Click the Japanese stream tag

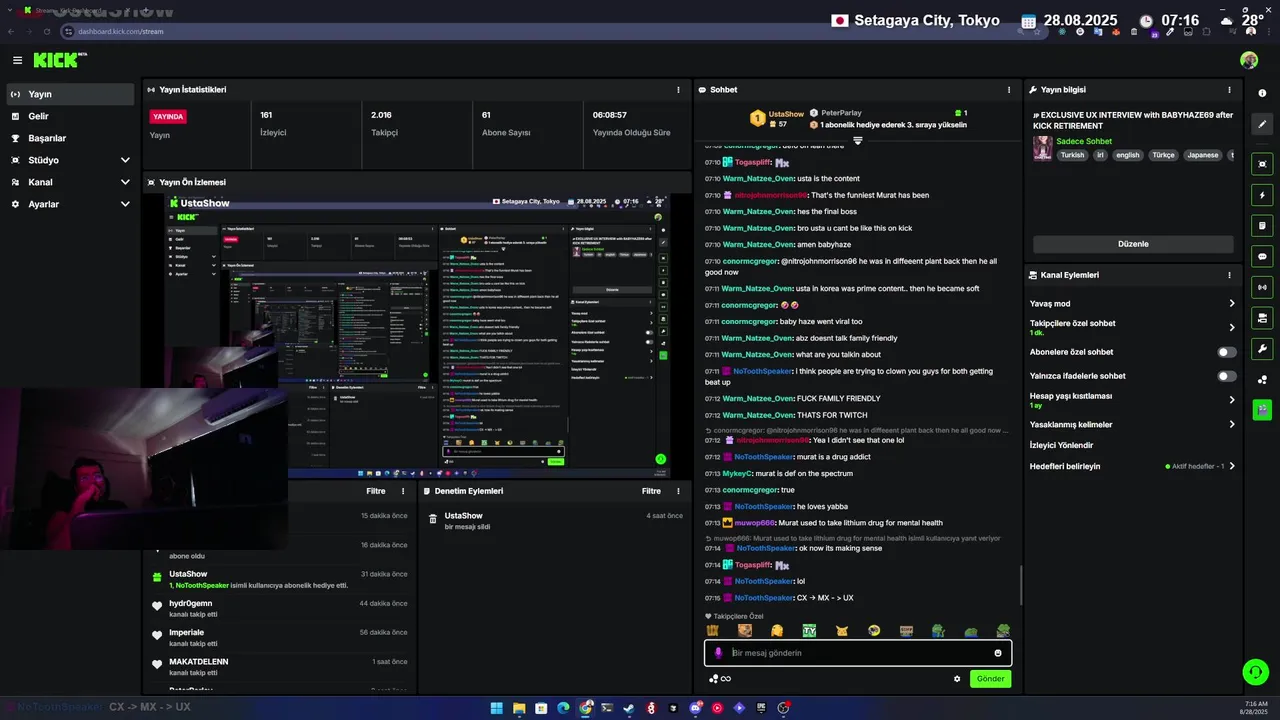(1203, 156)
